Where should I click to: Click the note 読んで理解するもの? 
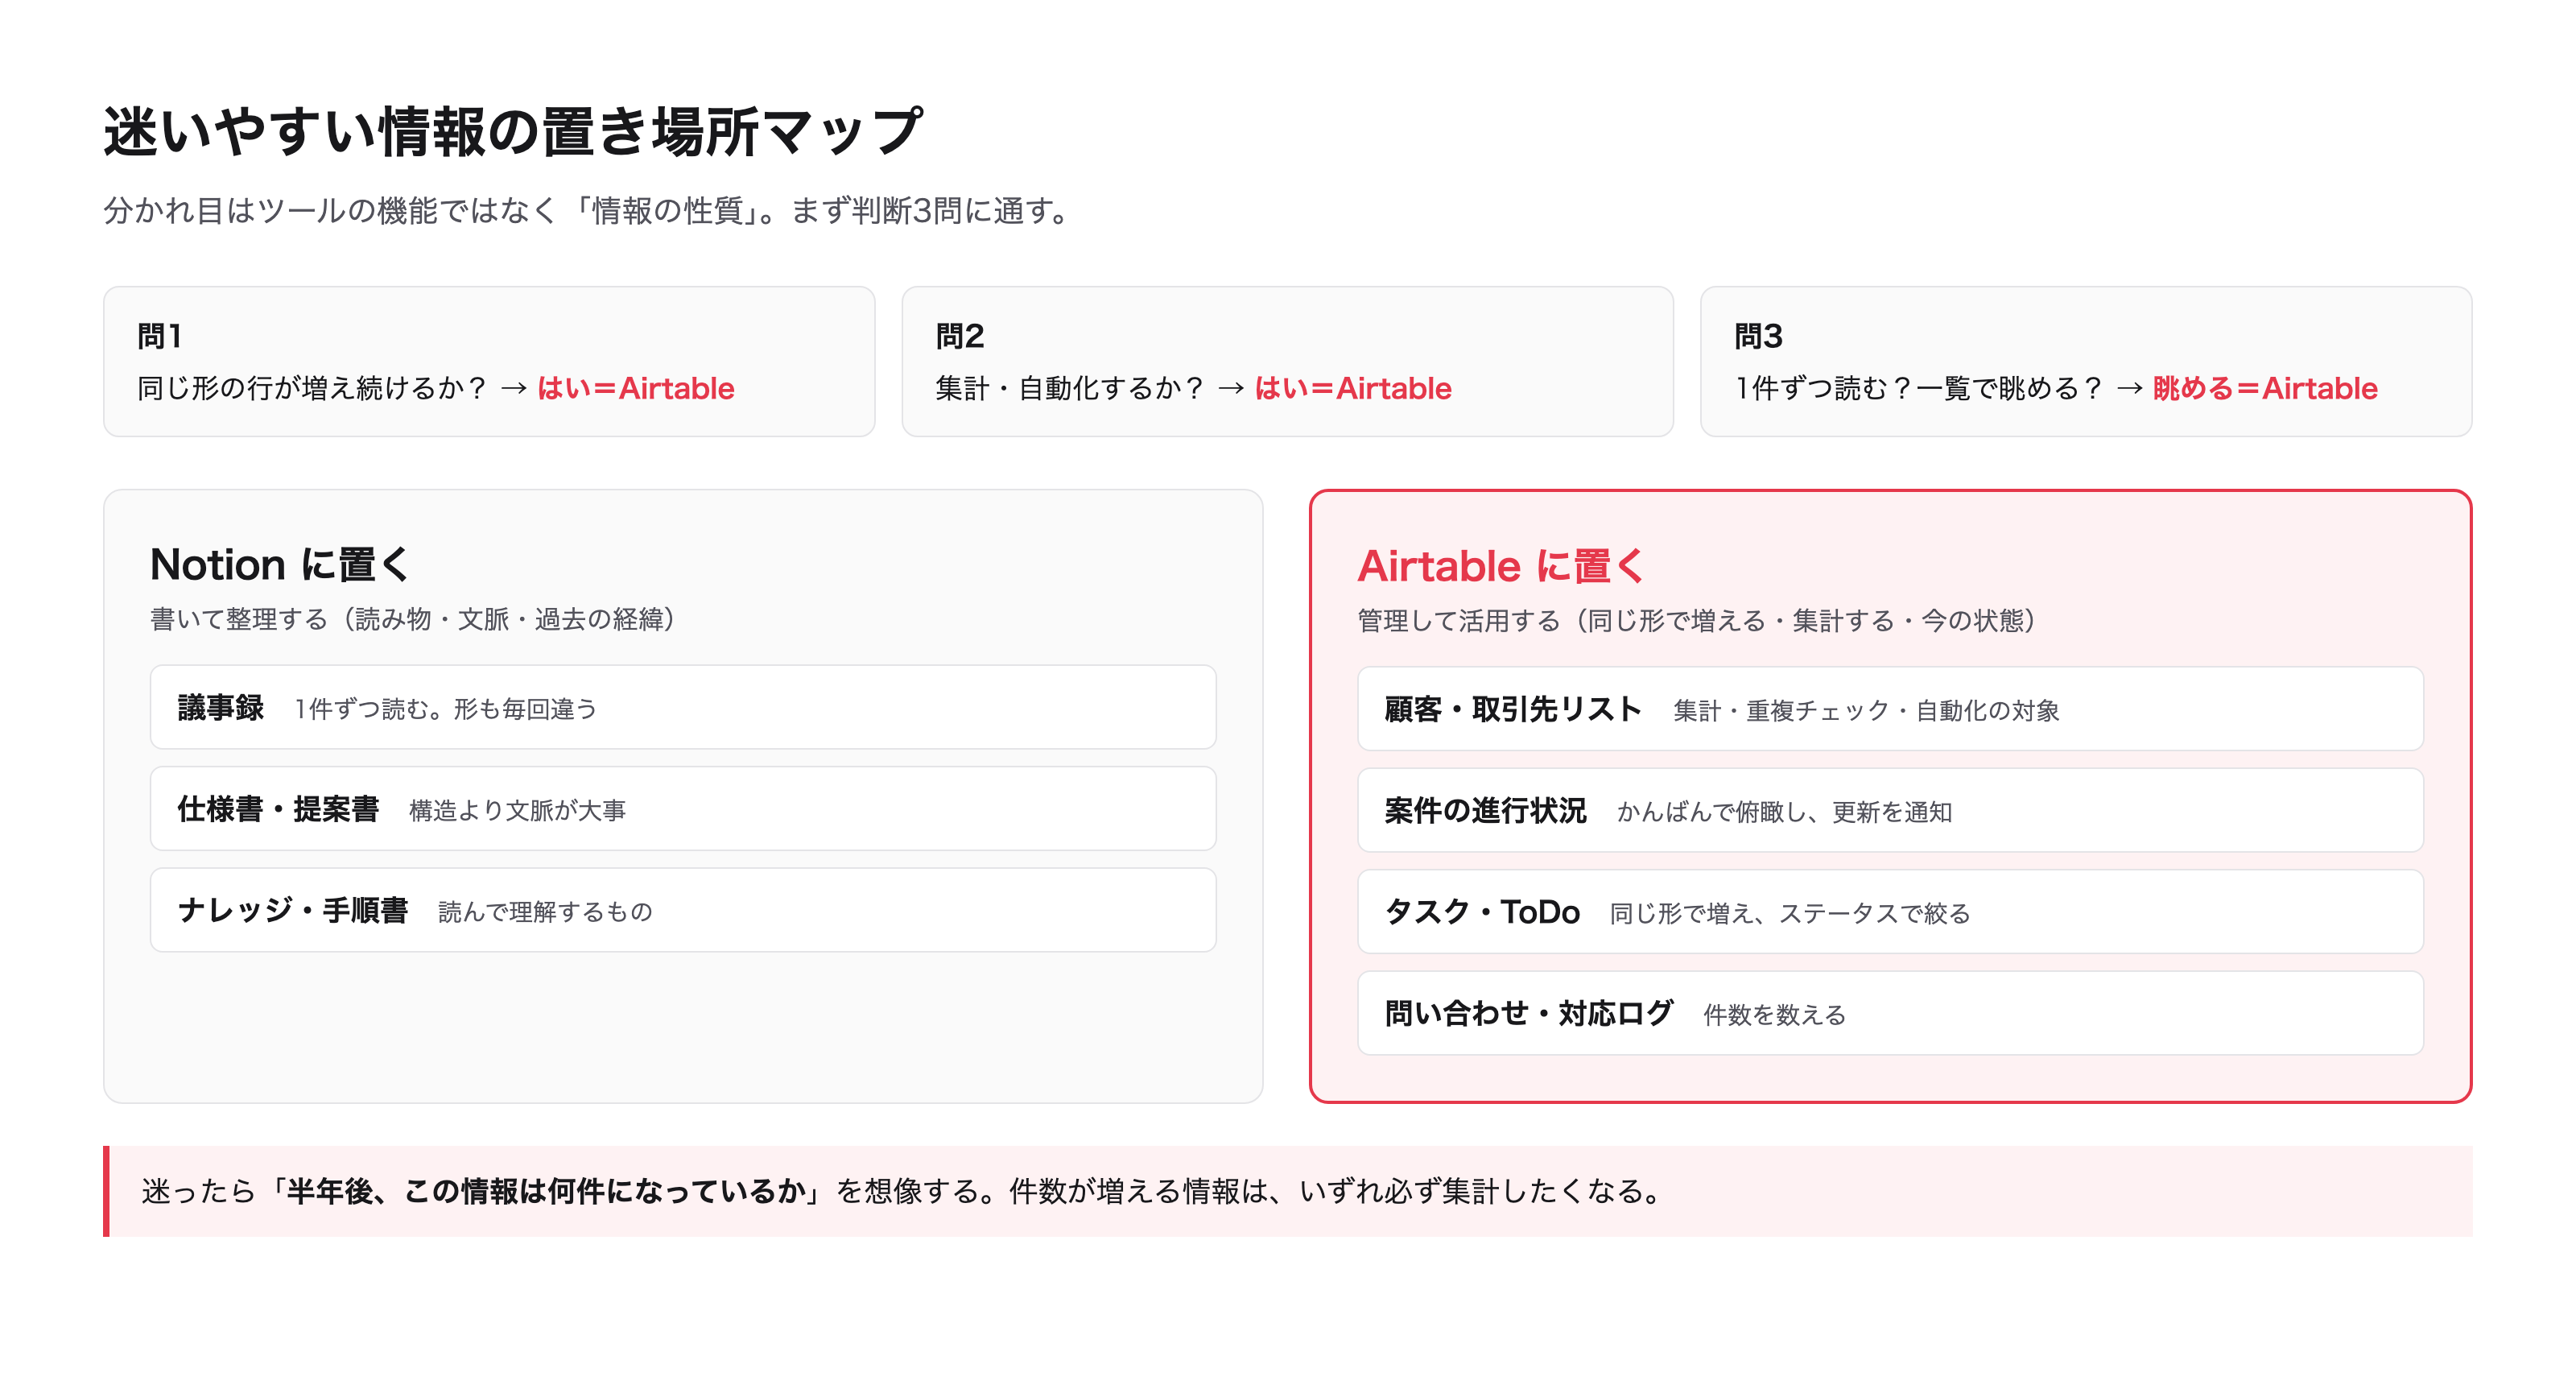pyautogui.click(x=545, y=912)
